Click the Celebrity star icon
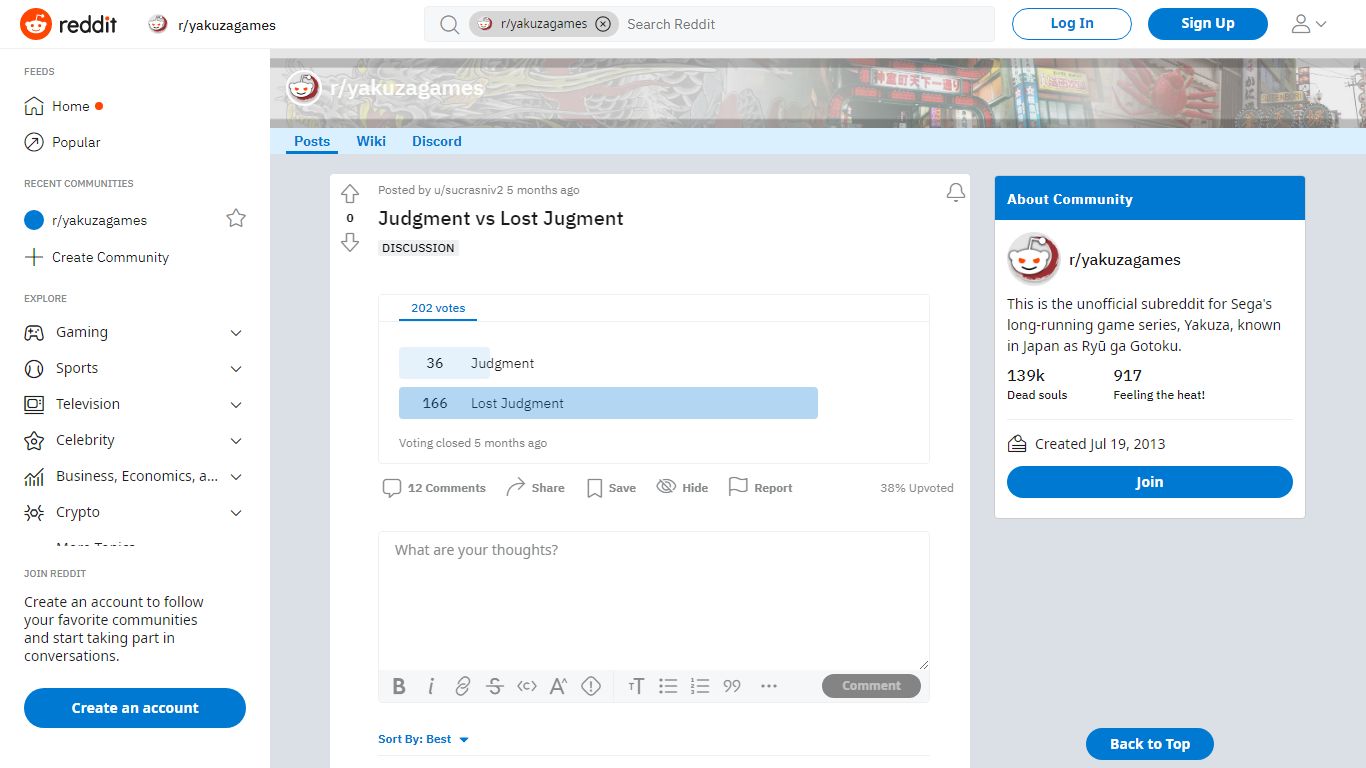 [x=34, y=440]
